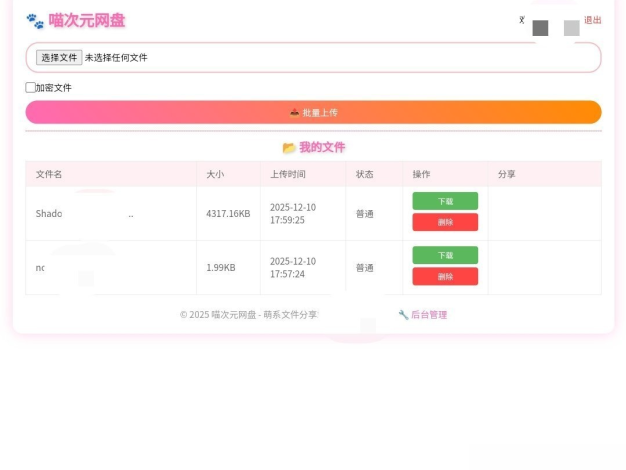Enable the 加密文件 checkbox
Screen dimensions: 626x470
pos(31,88)
